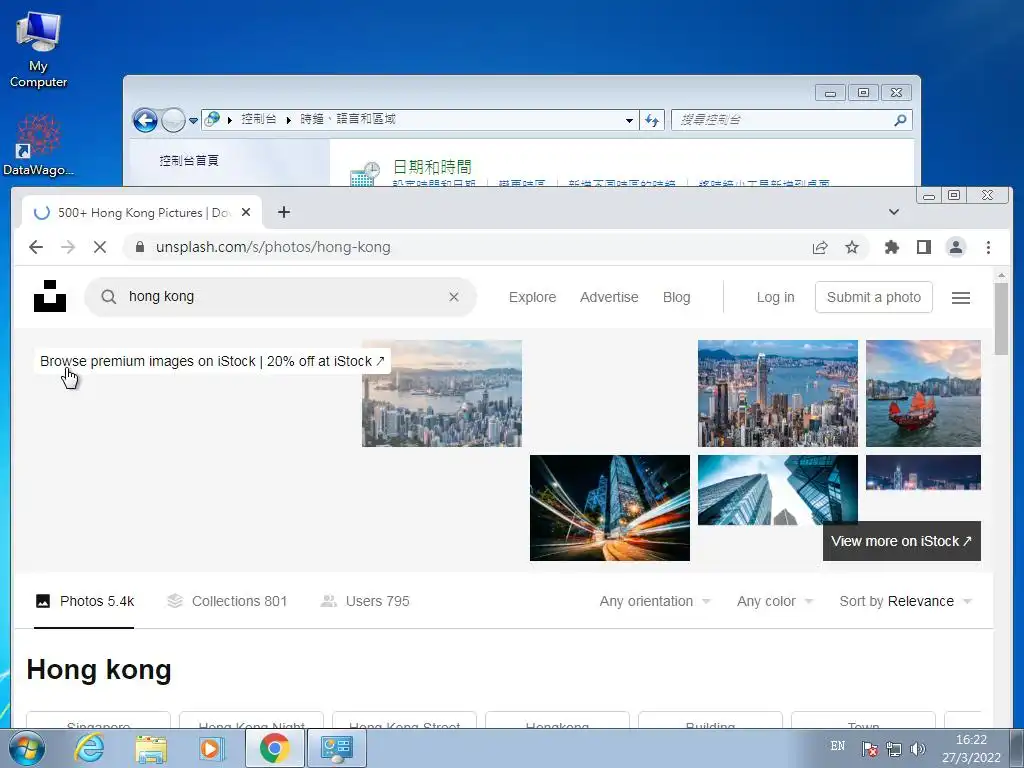The width and height of the screenshot is (1024, 768).
Task: Switch to Users 795 tab
Action: tap(365, 601)
